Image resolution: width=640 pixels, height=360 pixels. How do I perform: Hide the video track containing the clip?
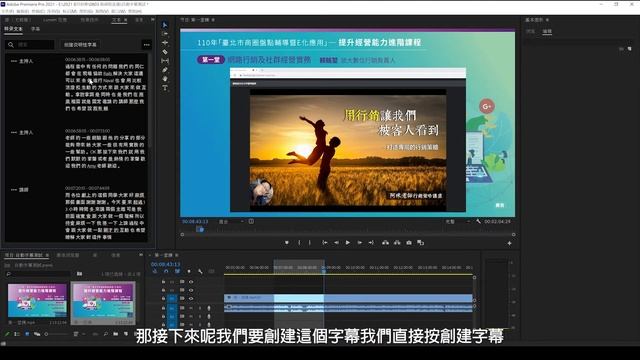[x=191, y=299]
